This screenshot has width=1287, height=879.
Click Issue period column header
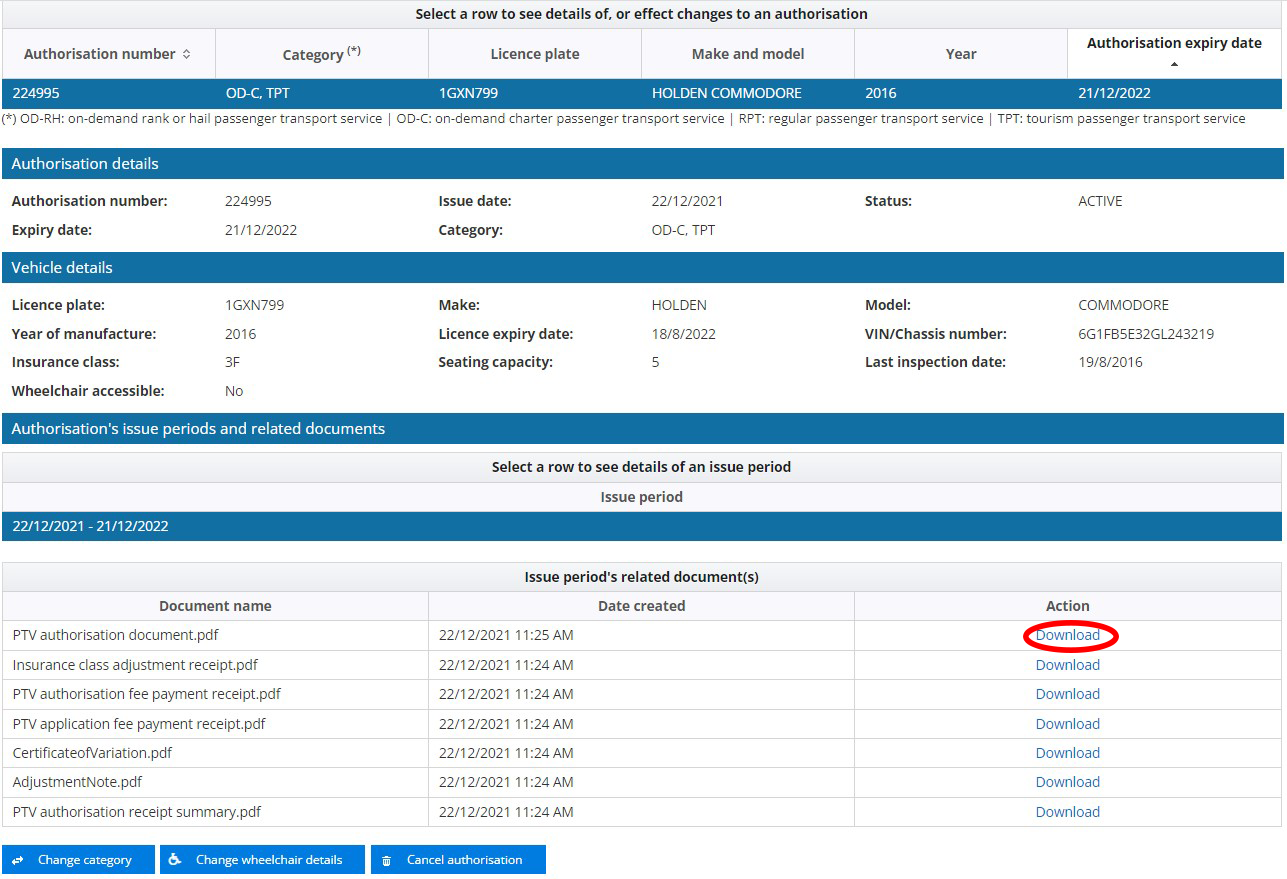pyautogui.click(x=642, y=497)
